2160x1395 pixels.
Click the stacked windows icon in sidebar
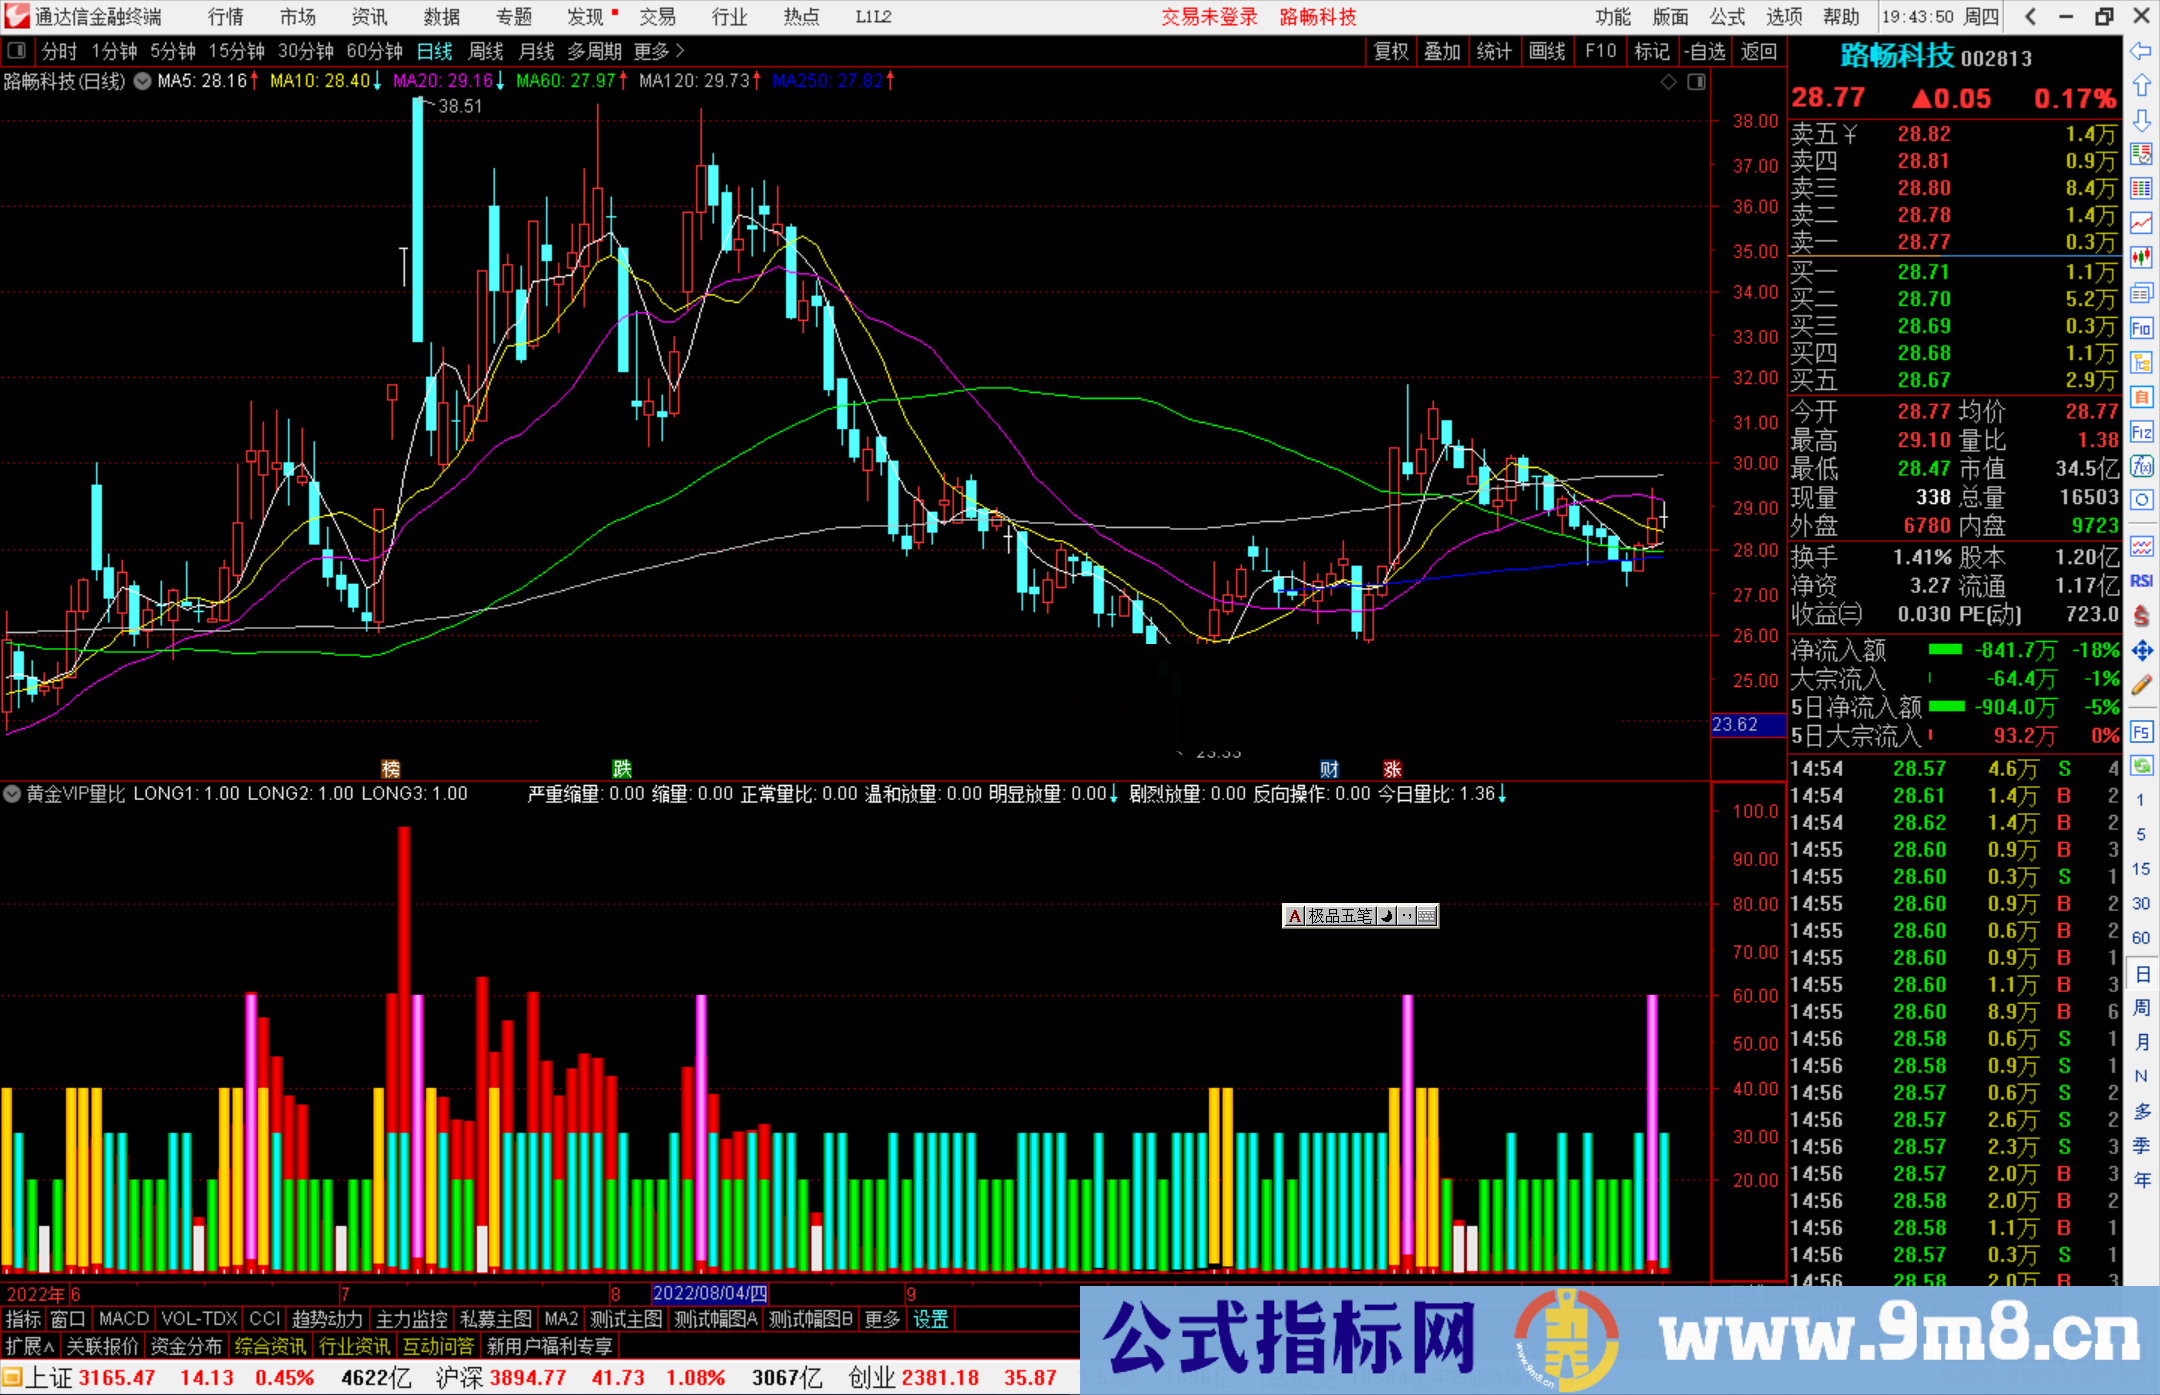pyautogui.click(x=2141, y=293)
